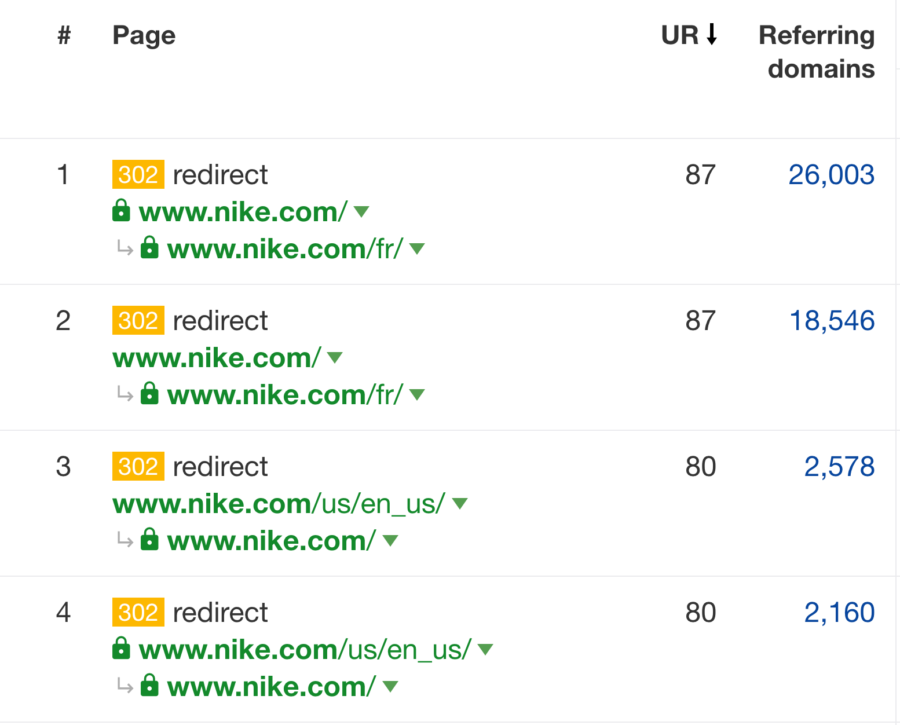Click the lock icon on row 2 redirect target
This screenshot has height=725, width=900.
[x=149, y=393]
